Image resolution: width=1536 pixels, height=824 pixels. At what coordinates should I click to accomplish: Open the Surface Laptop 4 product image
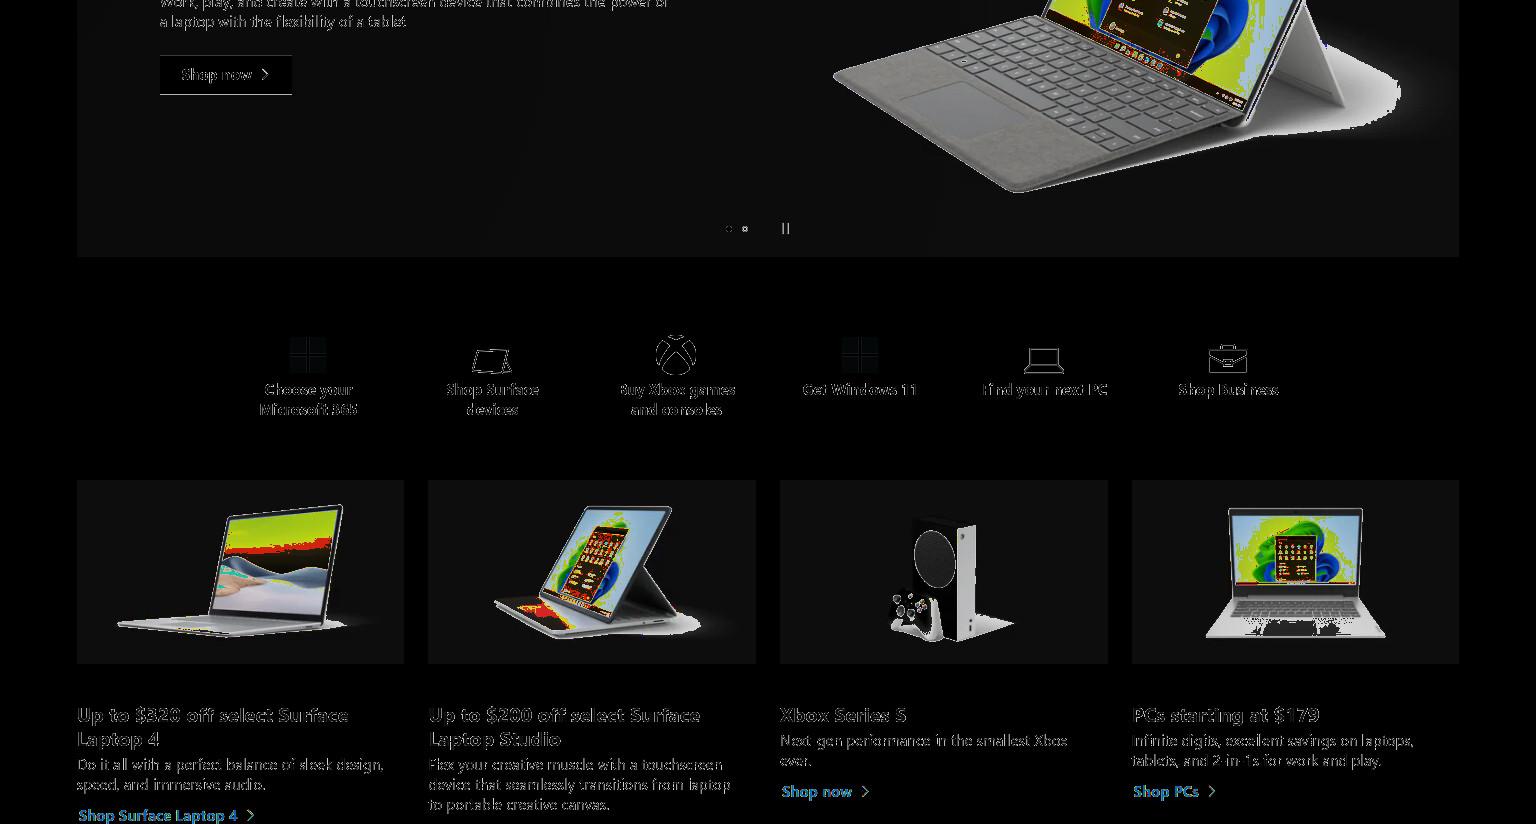tap(240, 572)
